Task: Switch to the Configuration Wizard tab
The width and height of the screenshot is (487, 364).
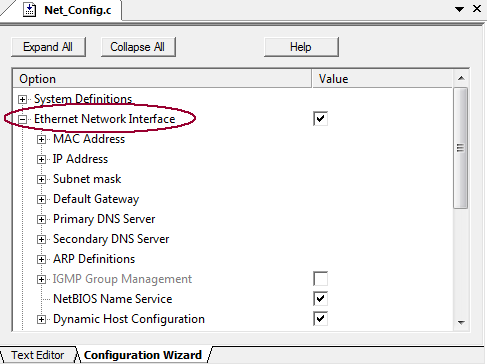Action: 143,355
